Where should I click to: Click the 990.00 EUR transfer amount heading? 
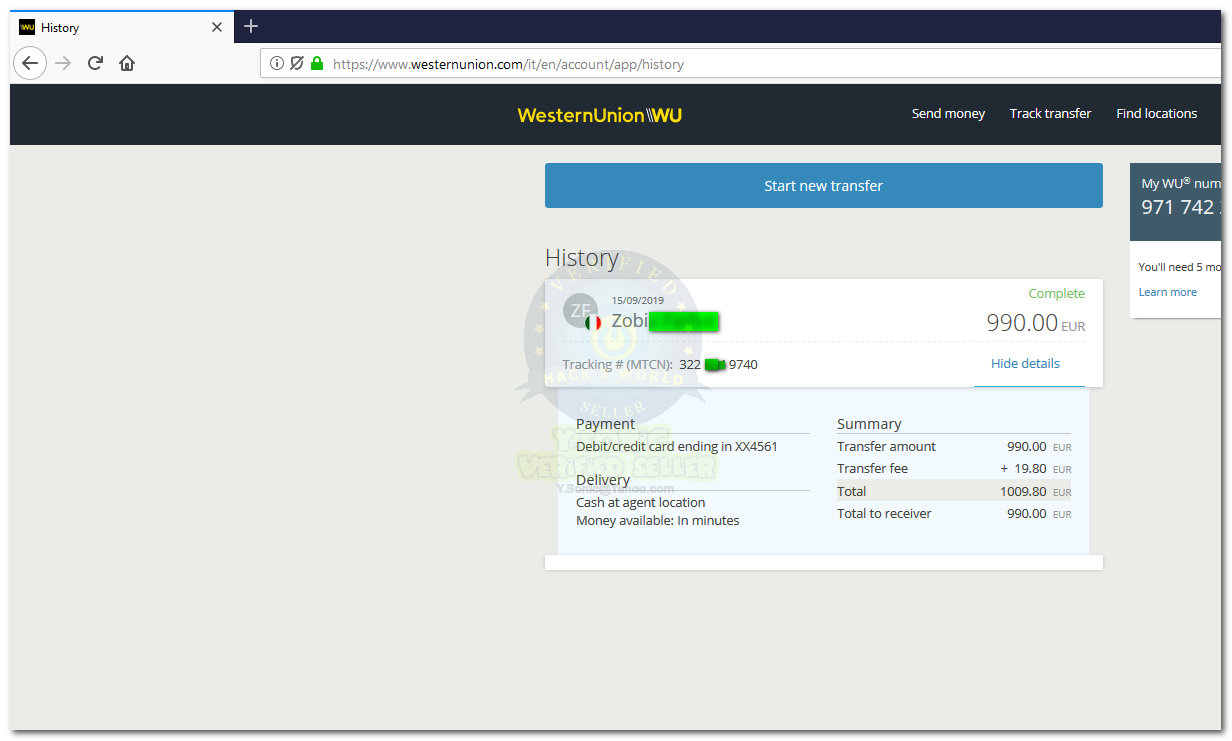(1035, 323)
